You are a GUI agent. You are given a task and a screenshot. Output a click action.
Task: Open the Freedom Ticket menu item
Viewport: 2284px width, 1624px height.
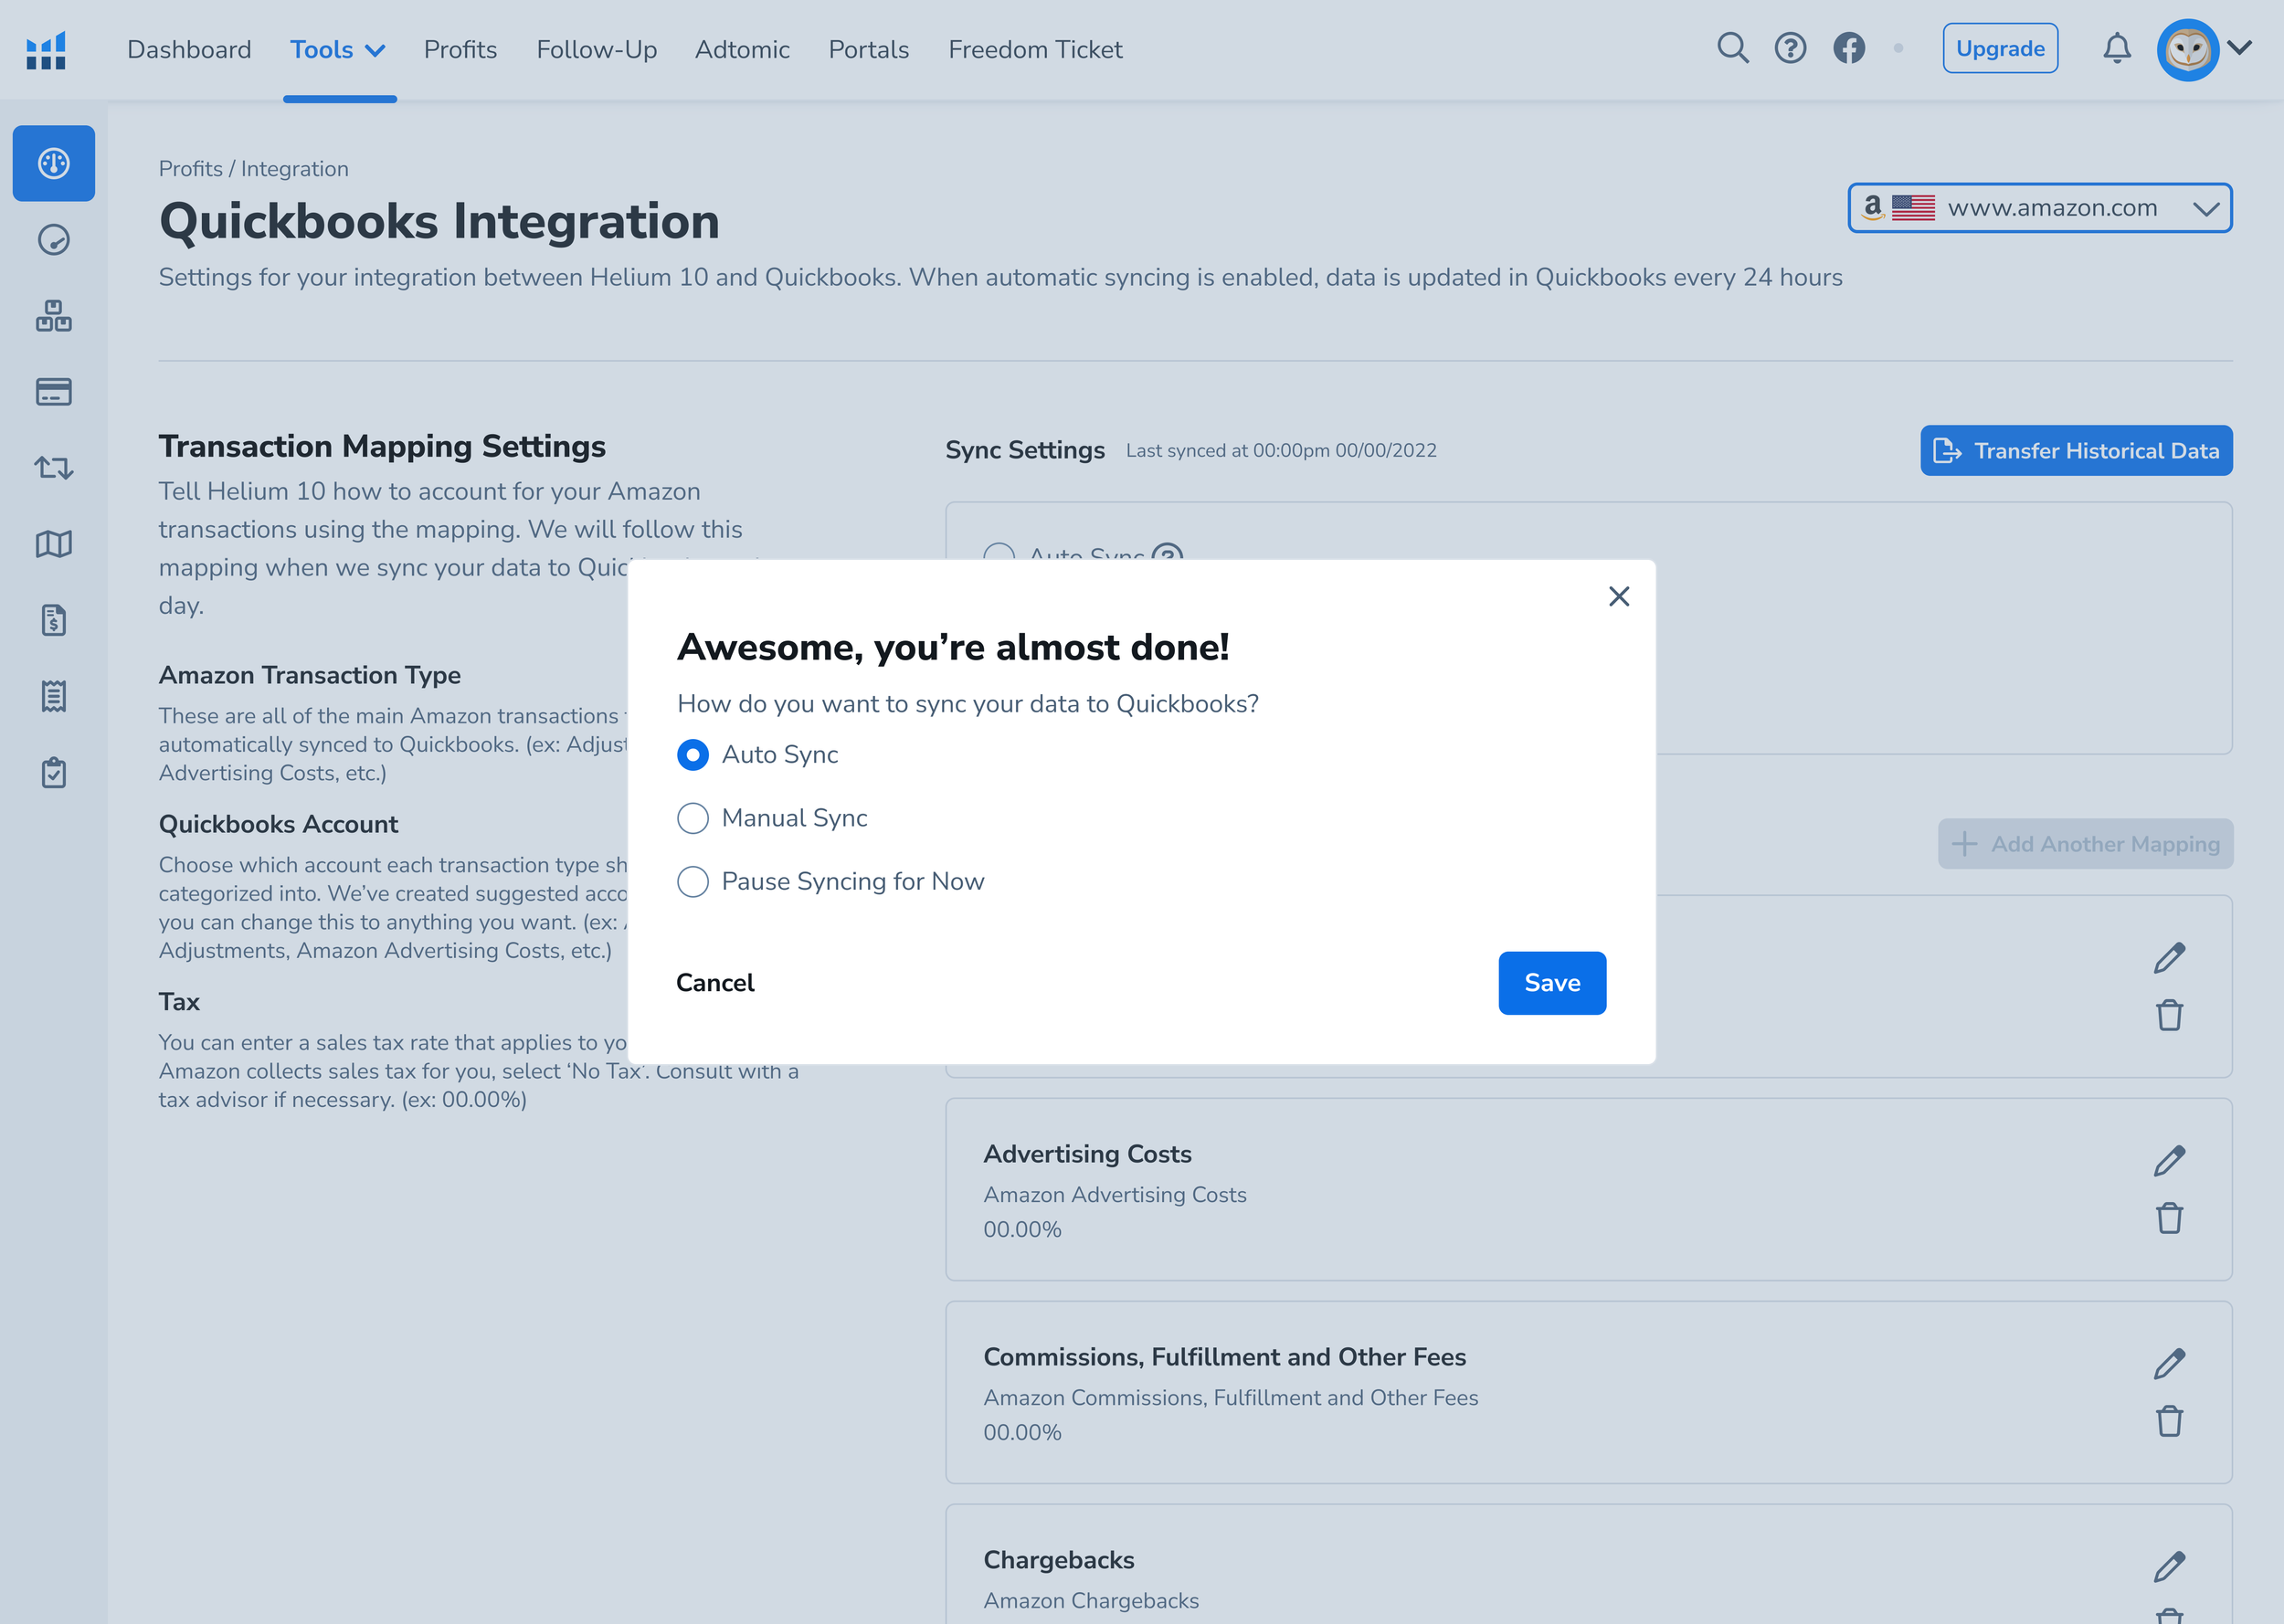click(1035, 50)
